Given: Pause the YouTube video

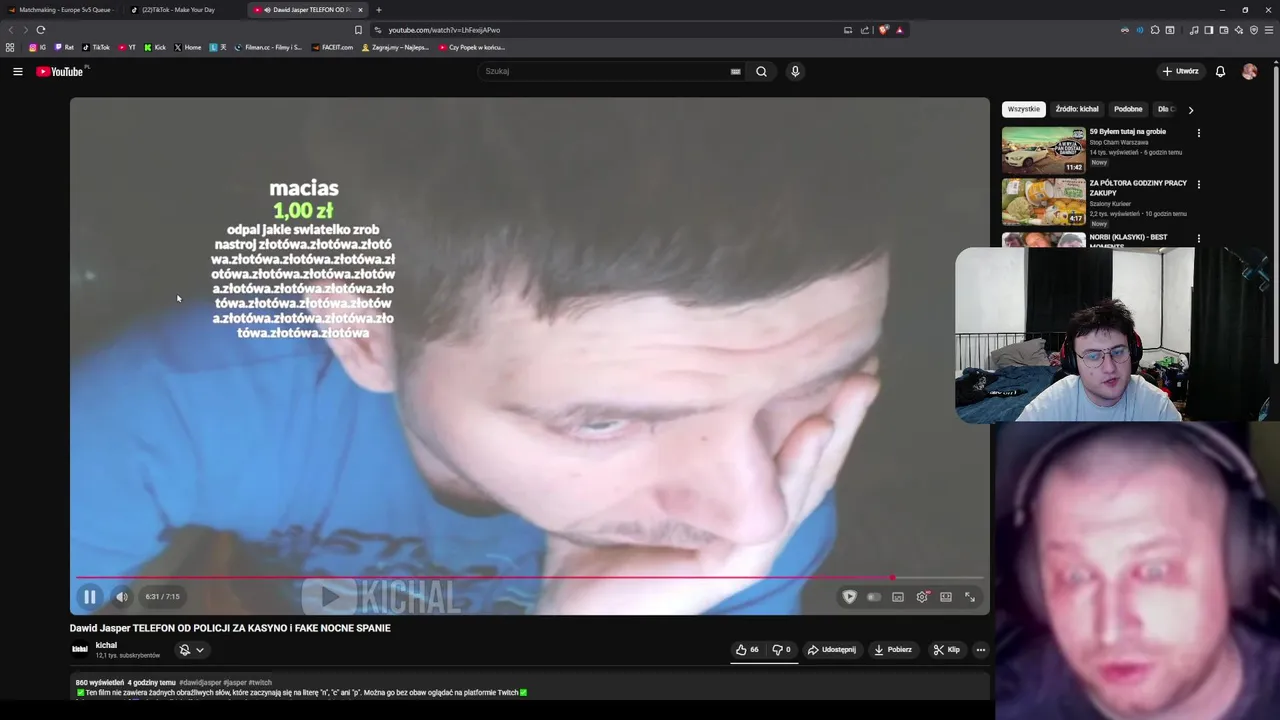Looking at the screenshot, I should [x=89, y=597].
